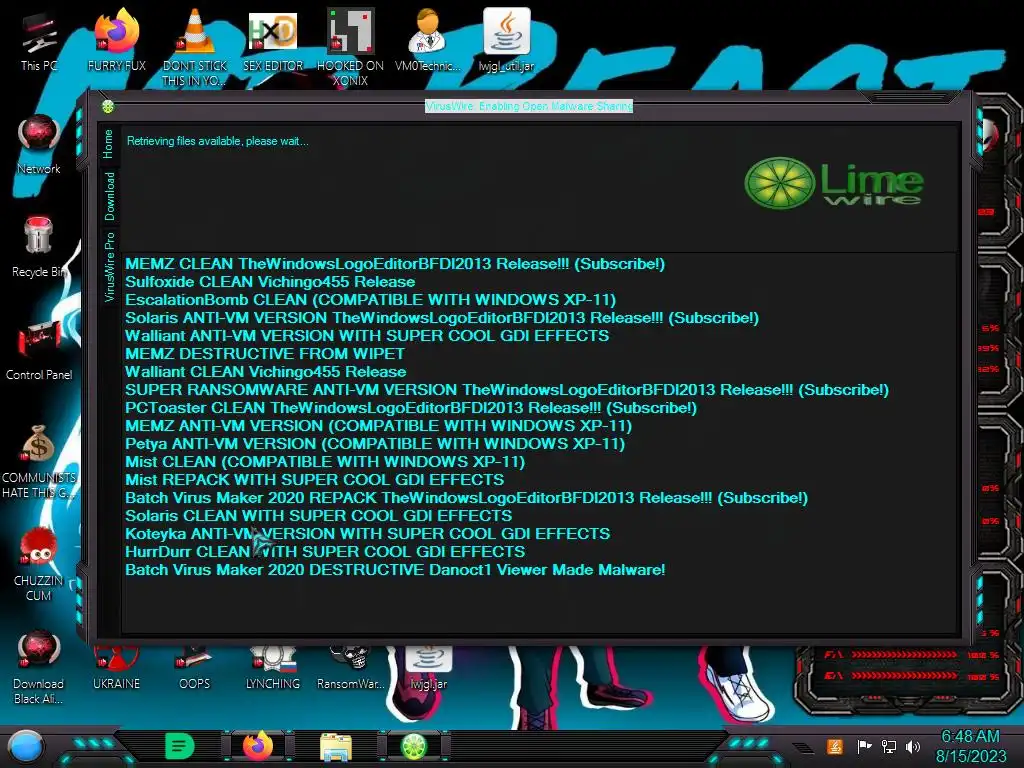Screen dimensions: 1024x768
Task: Select PCToaster CLEAN entry
Action: click(411, 408)
